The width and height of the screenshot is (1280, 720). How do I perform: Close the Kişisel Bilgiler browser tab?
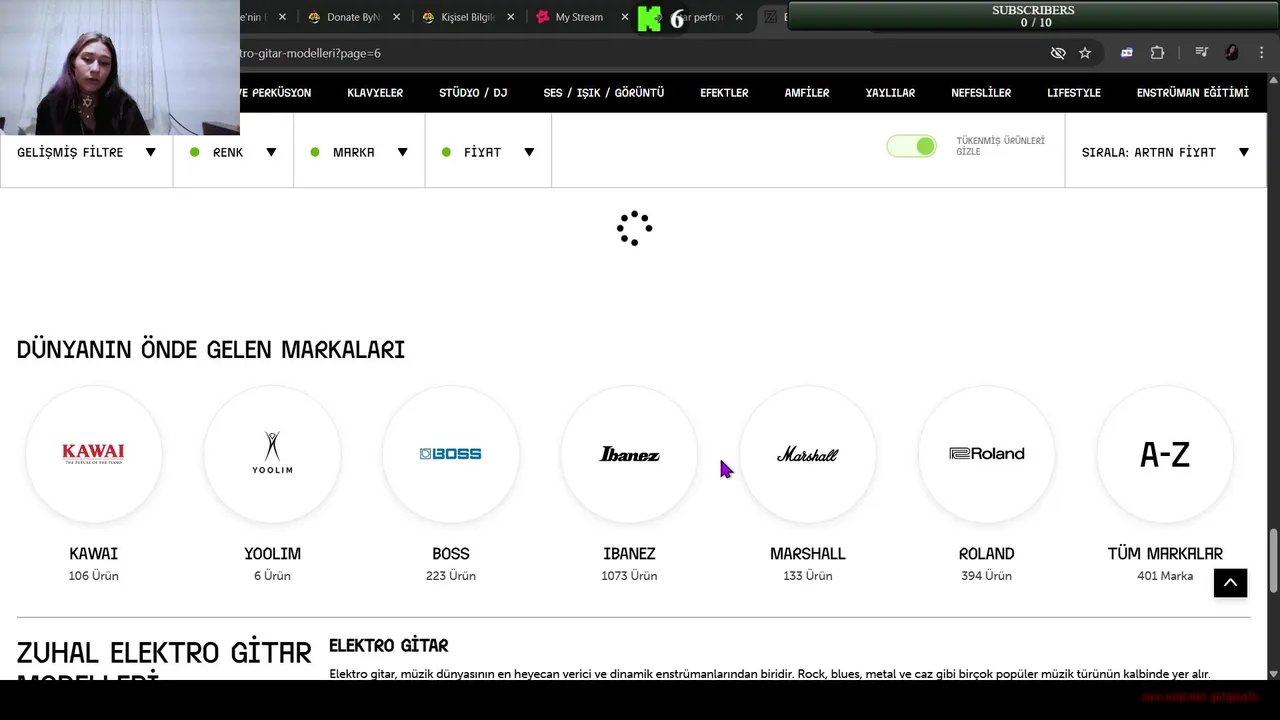511,17
